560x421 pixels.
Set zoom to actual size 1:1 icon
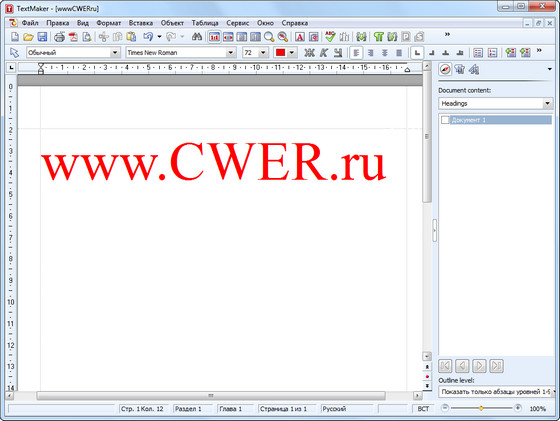pyautogui.click(x=214, y=37)
